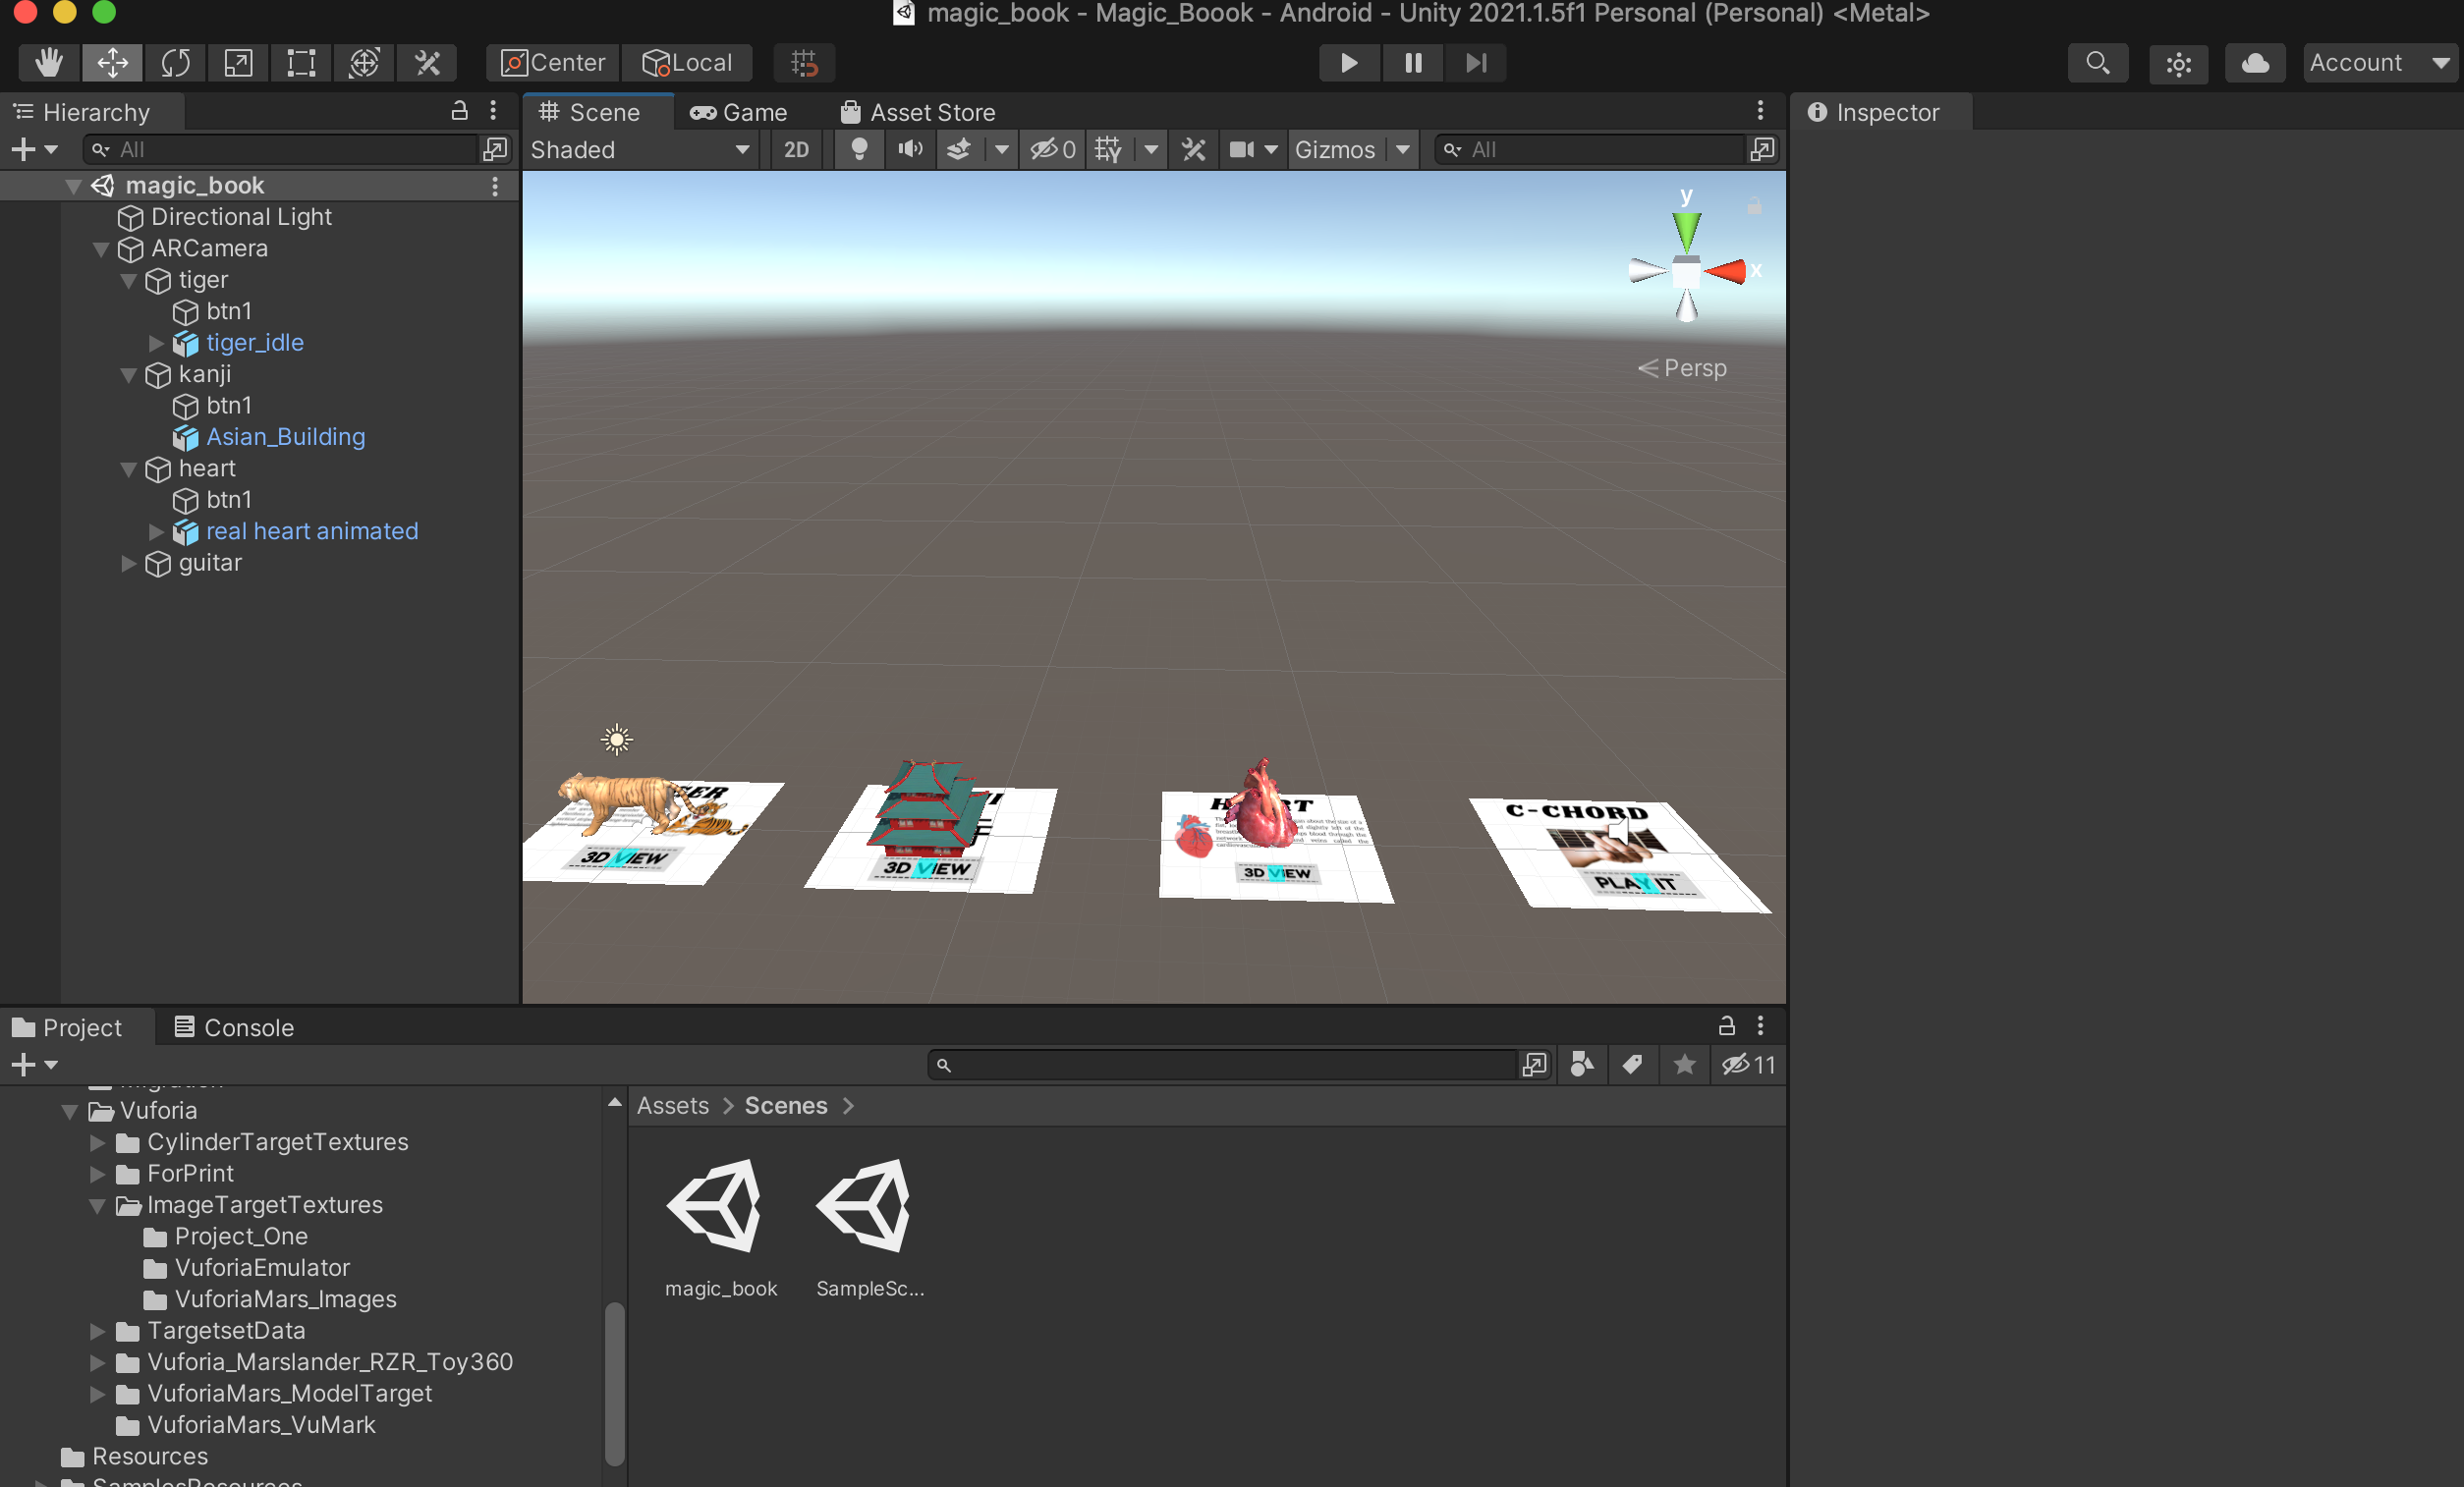The height and width of the screenshot is (1487, 2464).
Task: Click the toolbar search magnifier icon
Action: (x=2098, y=63)
